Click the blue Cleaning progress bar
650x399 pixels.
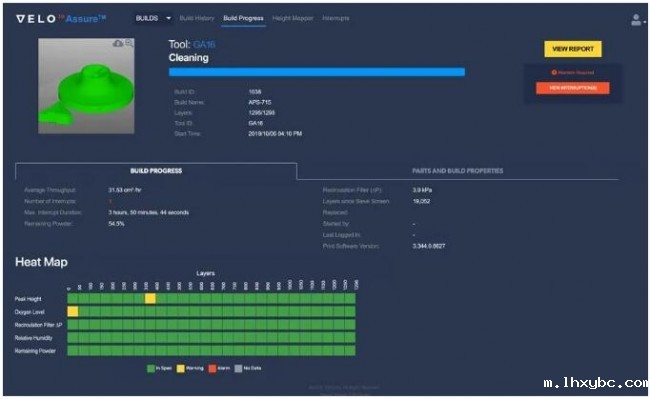317,72
